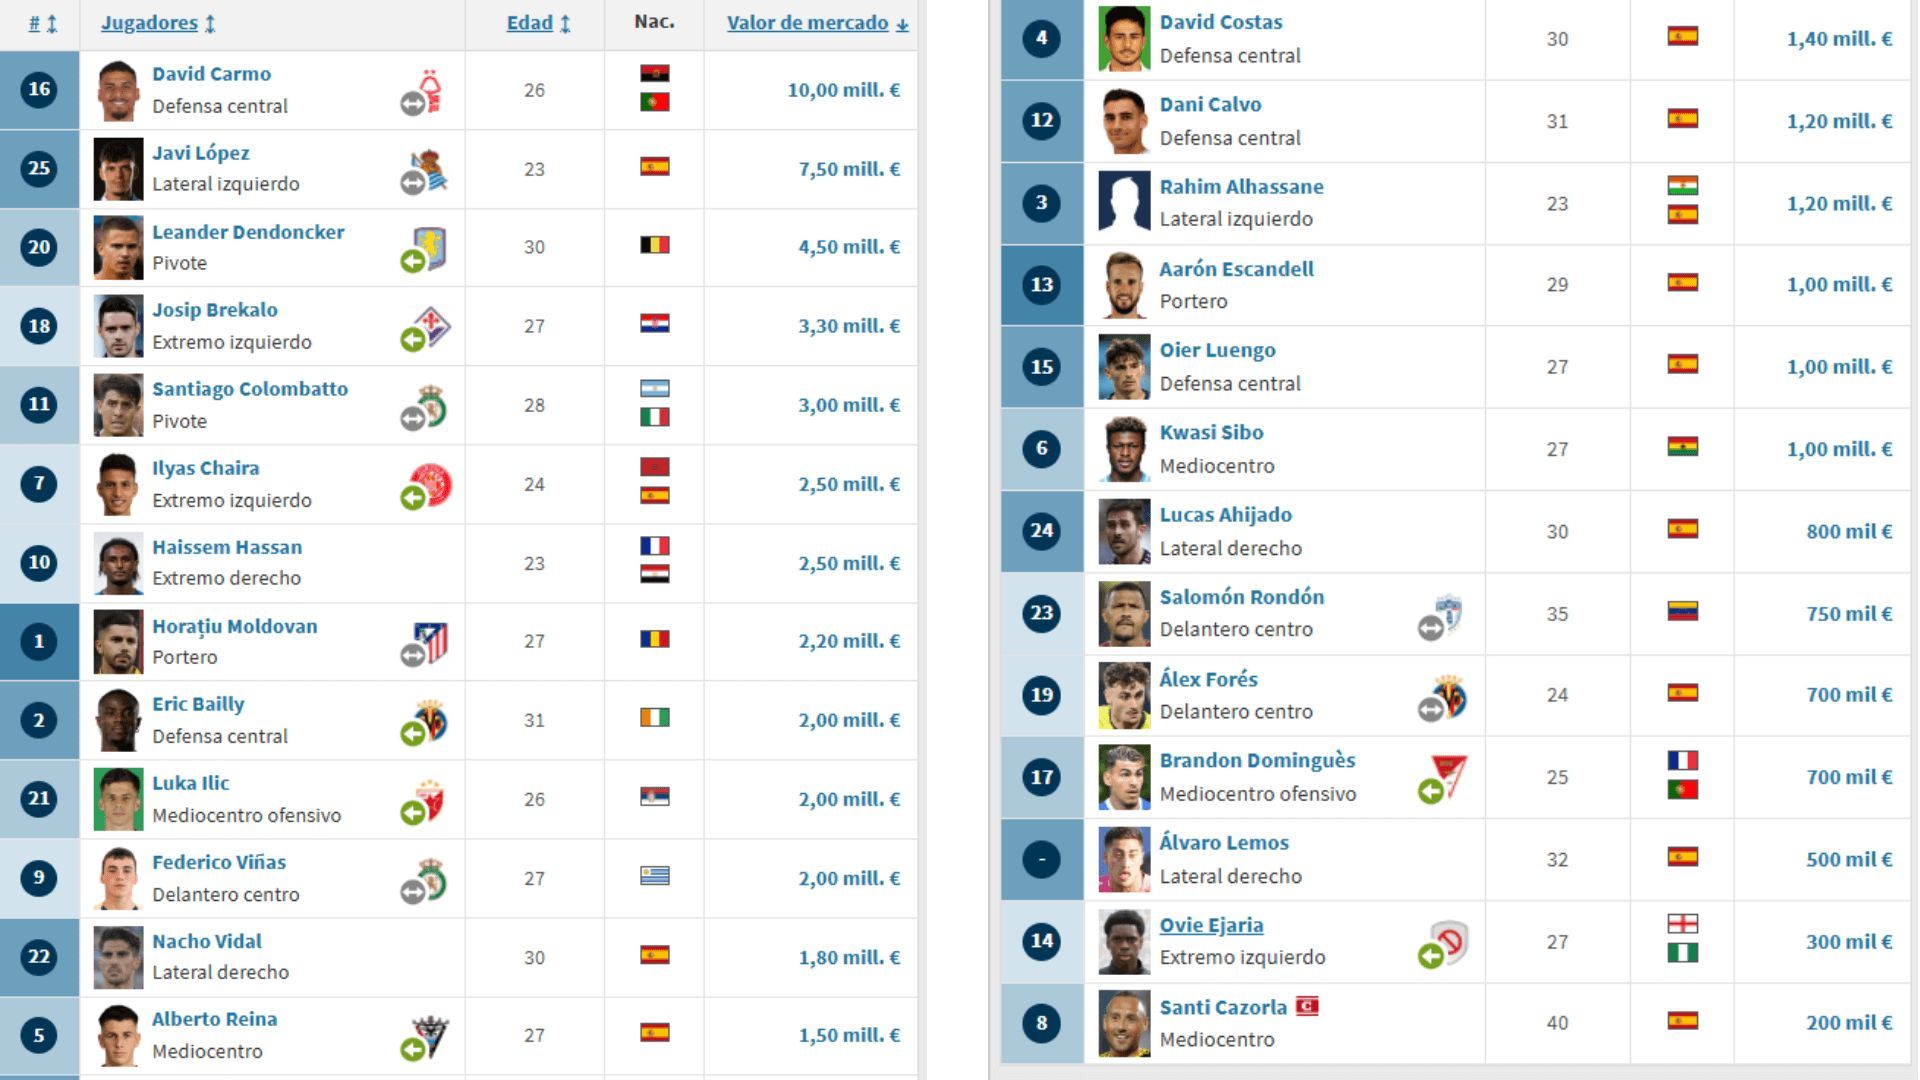Screen dimensions: 1920x1080
Task: Toggle sorting on Valor de mercado column
Action: click(903, 24)
